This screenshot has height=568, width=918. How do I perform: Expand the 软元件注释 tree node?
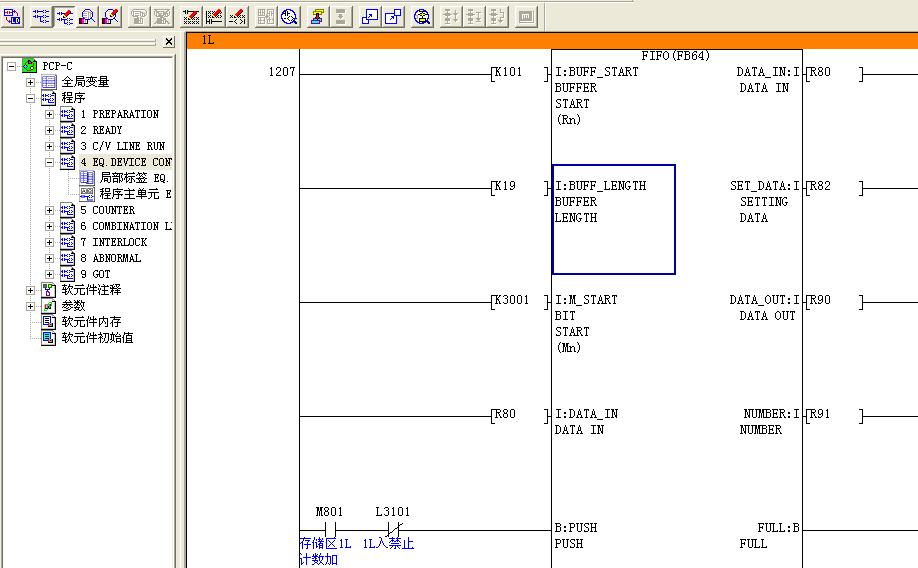point(31,290)
